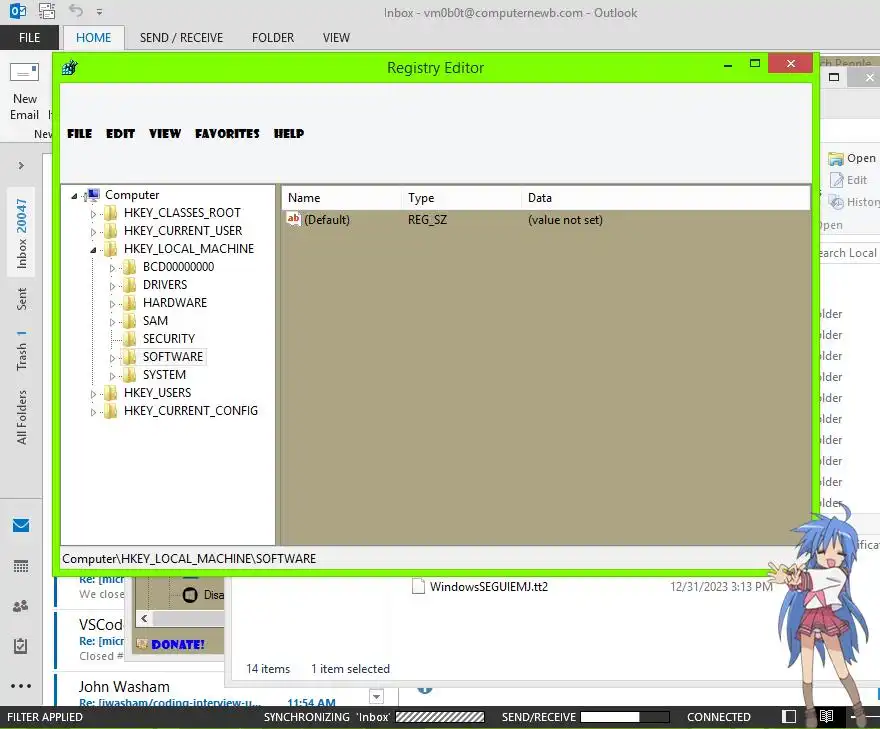Switch to Outlook VIEW tab
Viewport: 880px width, 729px height.
point(336,38)
